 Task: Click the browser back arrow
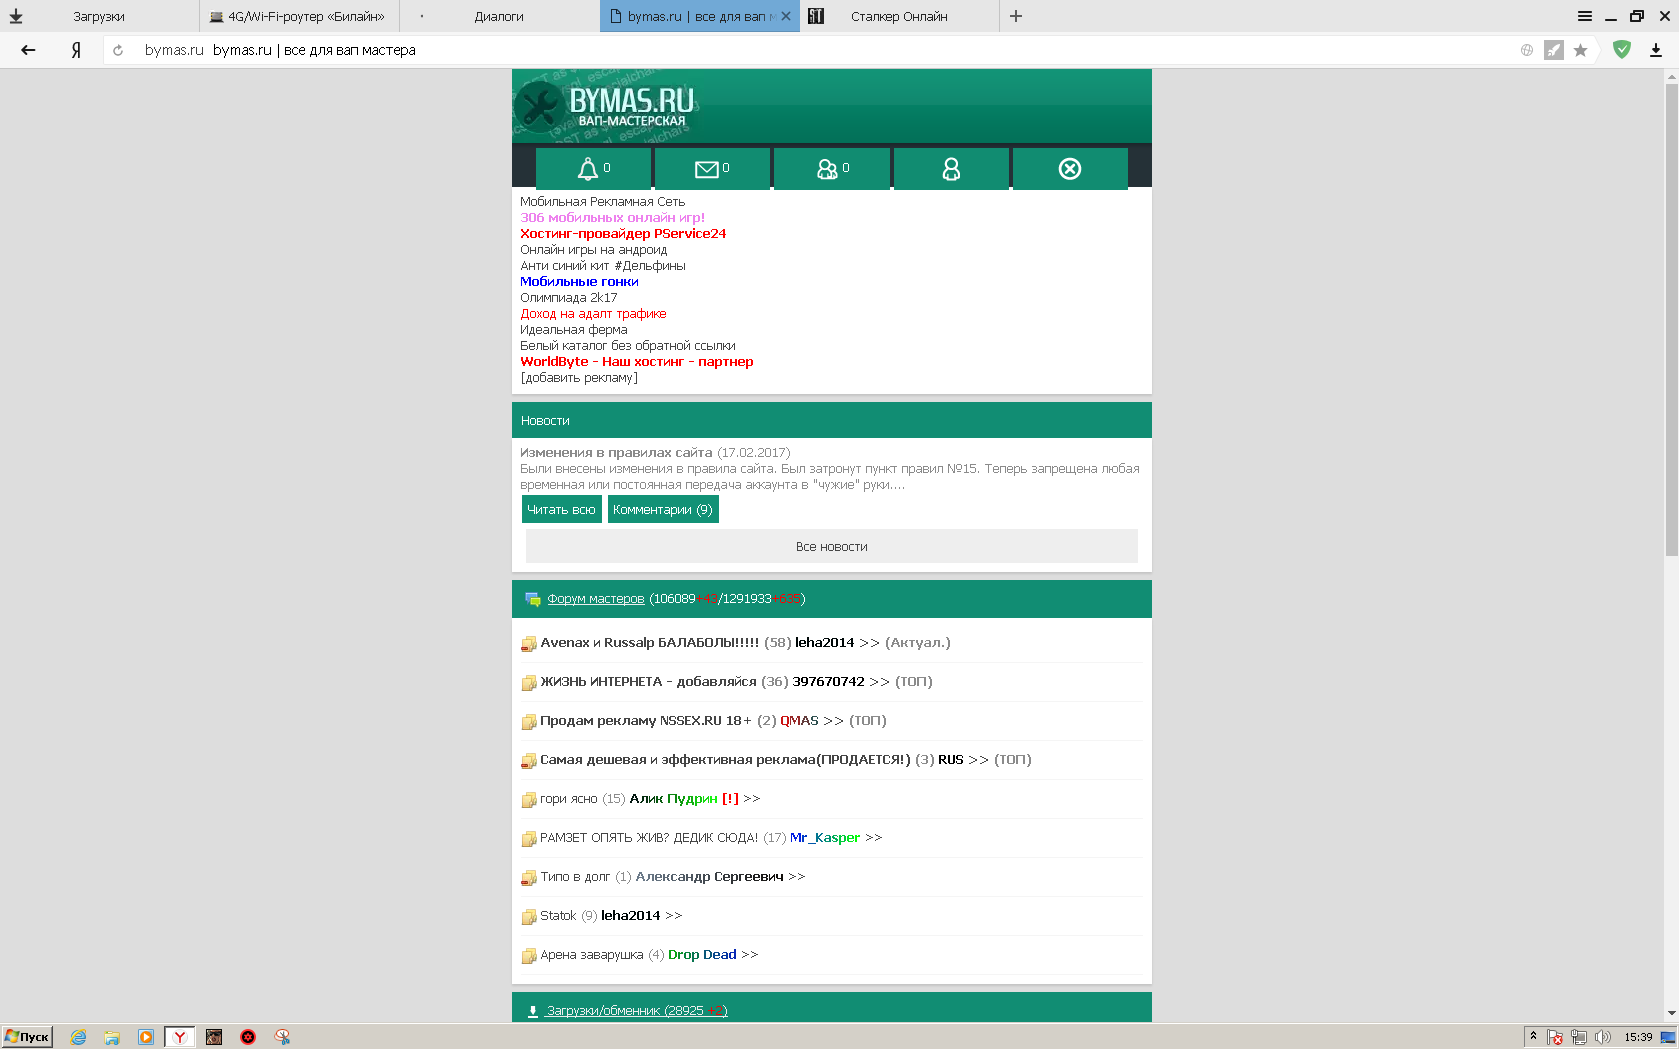(28, 50)
